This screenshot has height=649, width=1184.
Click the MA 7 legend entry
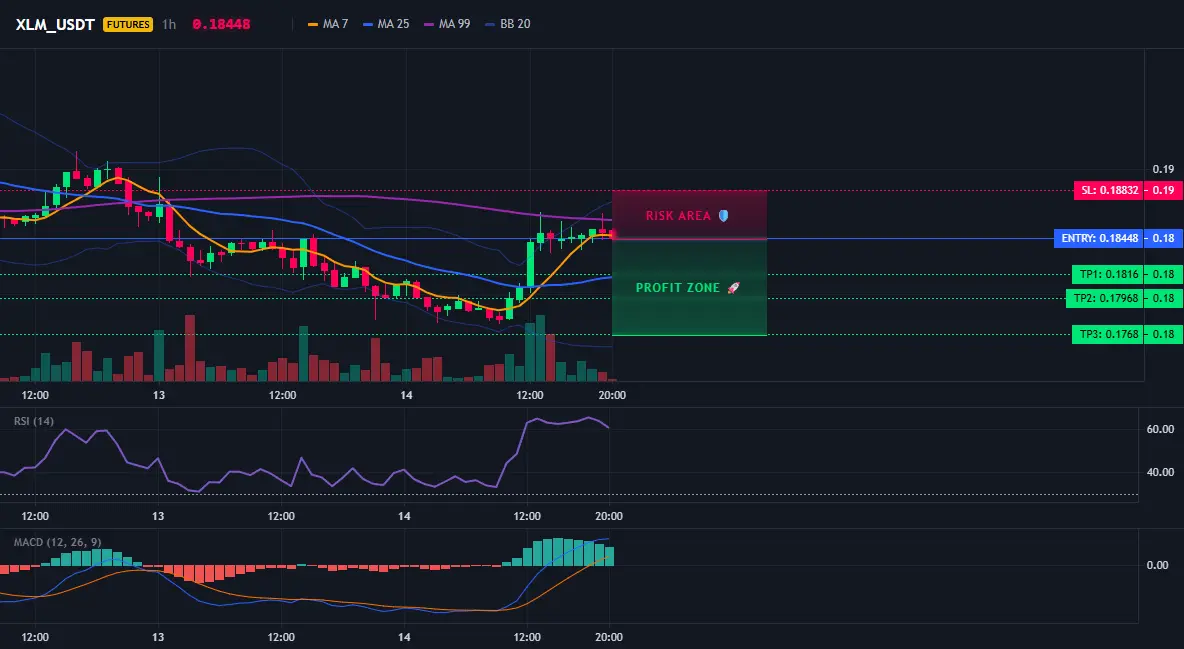click(328, 24)
